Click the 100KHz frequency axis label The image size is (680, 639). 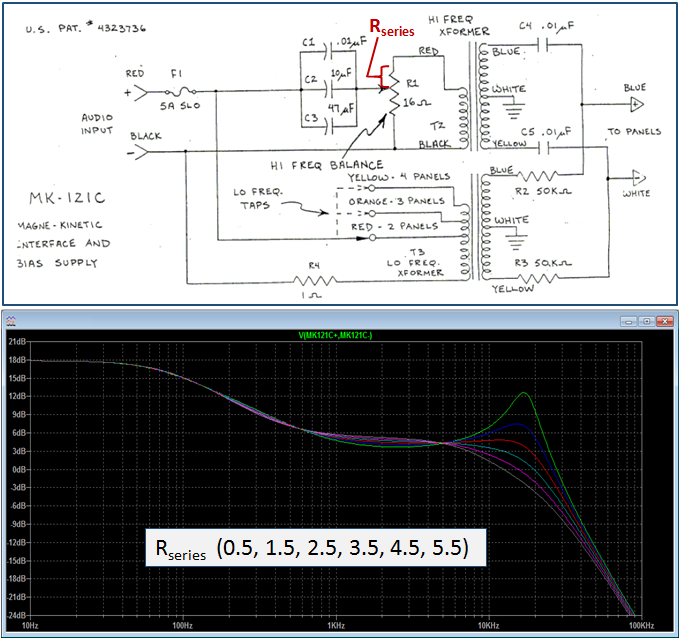[641, 626]
